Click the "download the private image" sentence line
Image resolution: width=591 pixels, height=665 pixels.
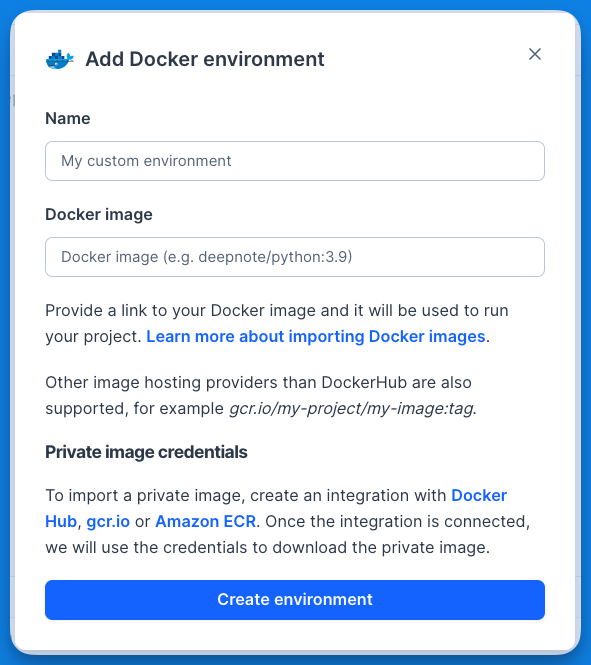click(268, 548)
